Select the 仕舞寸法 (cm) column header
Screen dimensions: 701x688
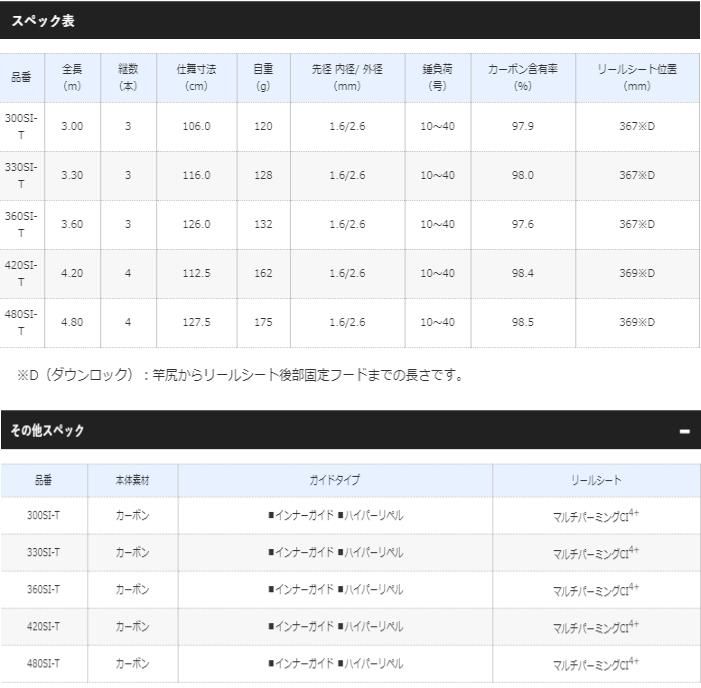[196, 77]
